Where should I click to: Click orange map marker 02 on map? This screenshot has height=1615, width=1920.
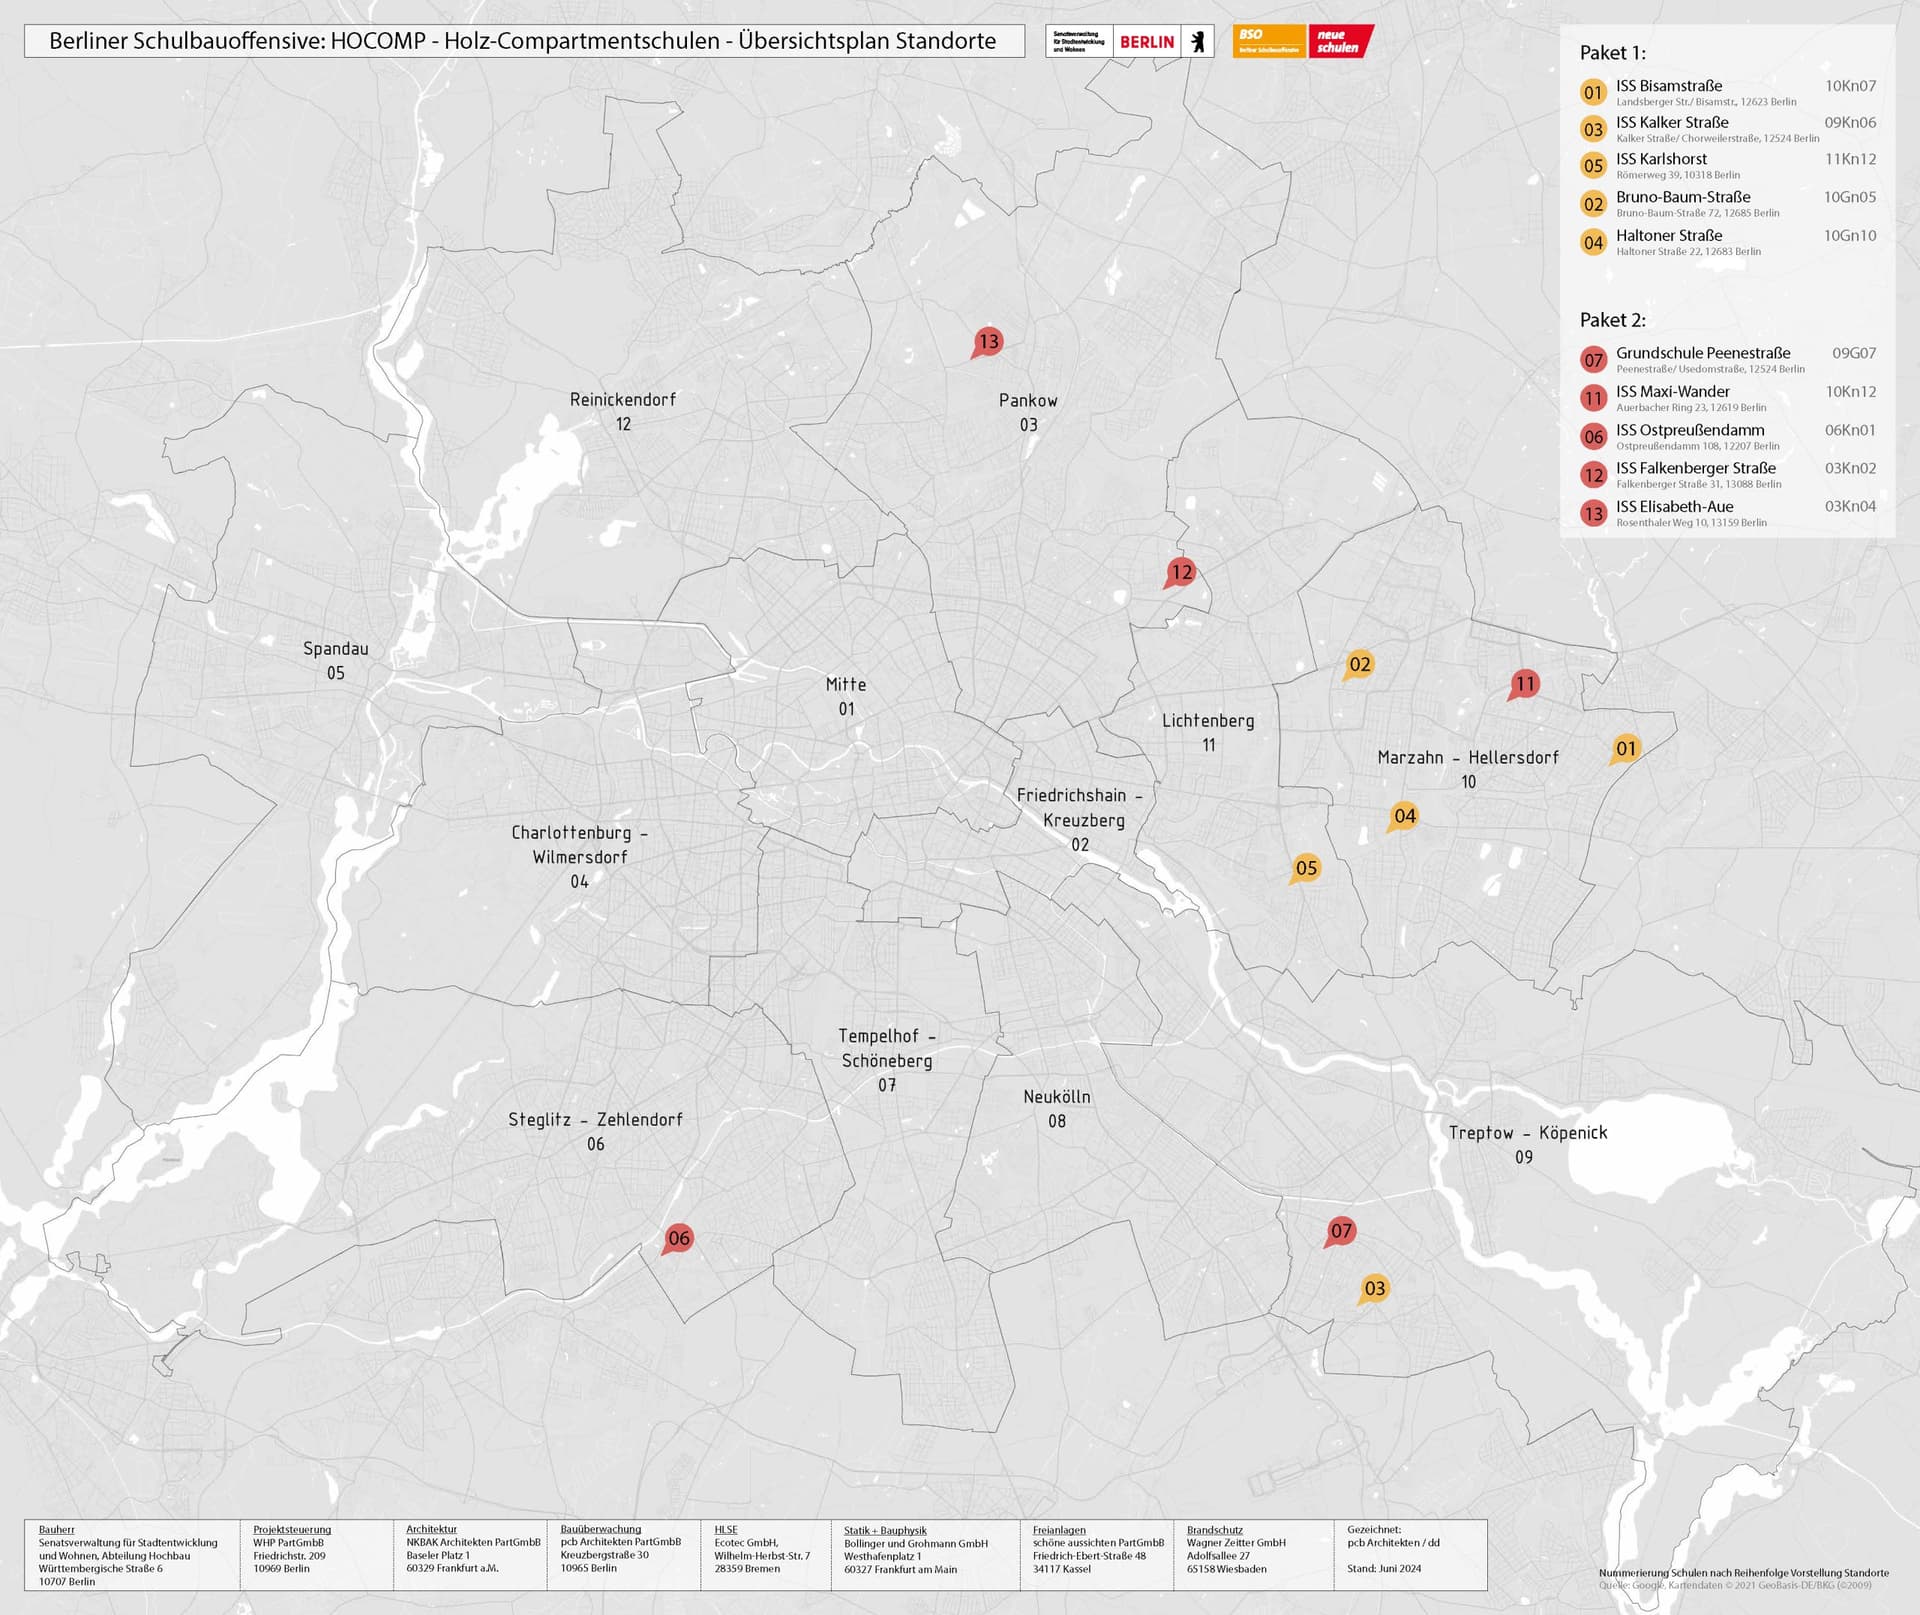pyautogui.click(x=1359, y=664)
